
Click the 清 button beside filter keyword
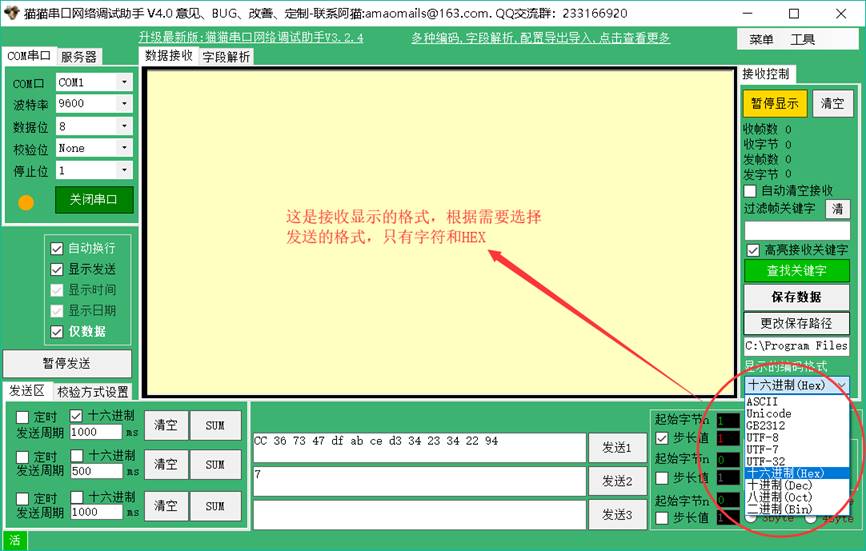coord(837,209)
